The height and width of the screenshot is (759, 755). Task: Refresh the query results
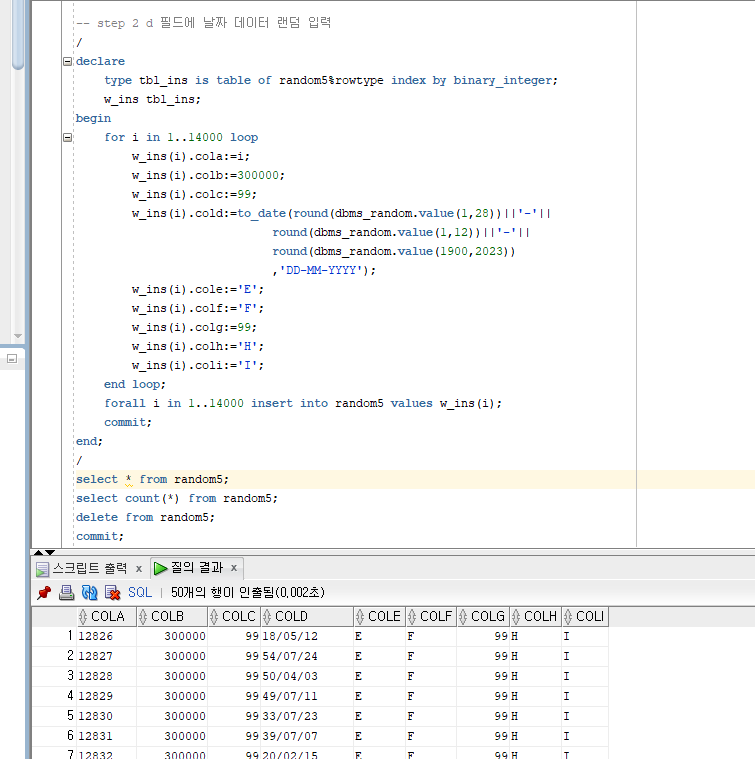(x=90, y=592)
